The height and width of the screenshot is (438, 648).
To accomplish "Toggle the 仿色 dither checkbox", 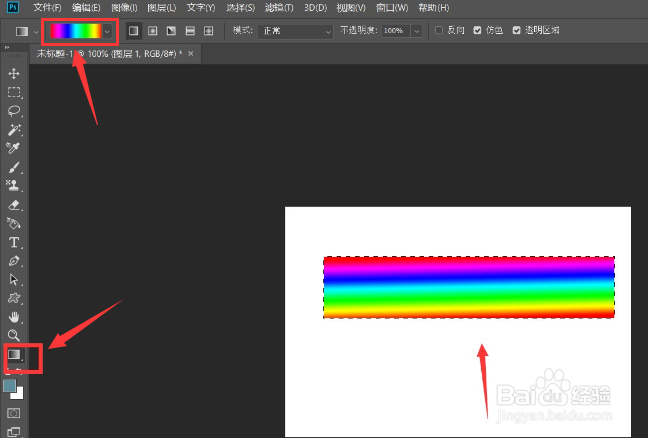I will pyautogui.click(x=477, y=30).
